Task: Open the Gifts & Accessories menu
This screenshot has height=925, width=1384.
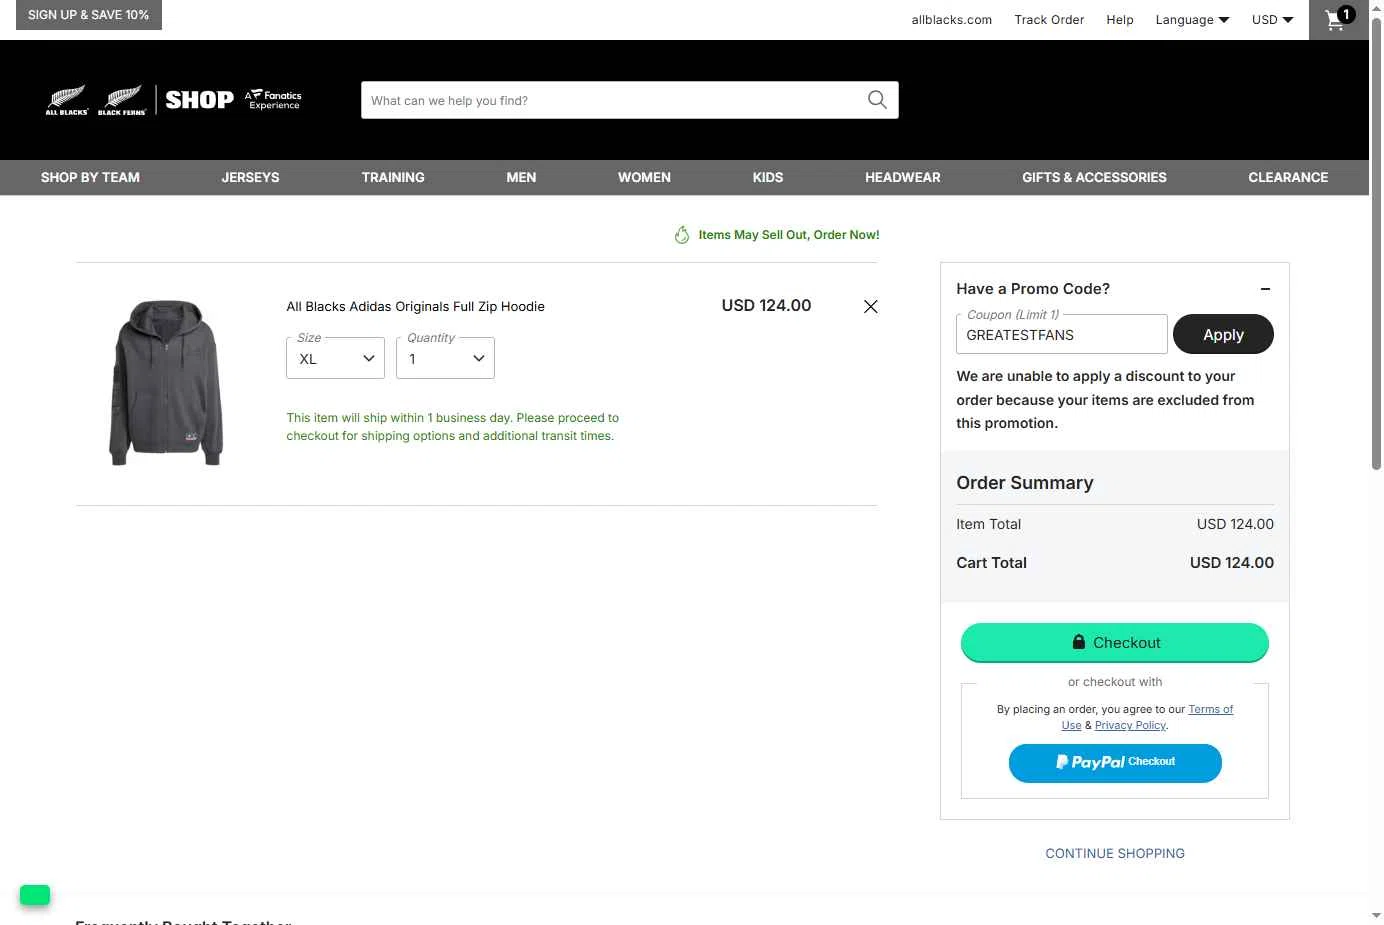Action: pyautogui.click(x=1094, y=177)
